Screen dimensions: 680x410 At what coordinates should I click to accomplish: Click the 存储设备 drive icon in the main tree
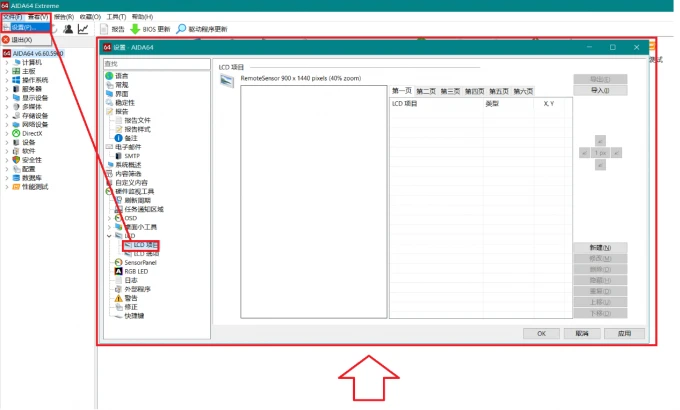pyautogui.click(x=16, y=116)
